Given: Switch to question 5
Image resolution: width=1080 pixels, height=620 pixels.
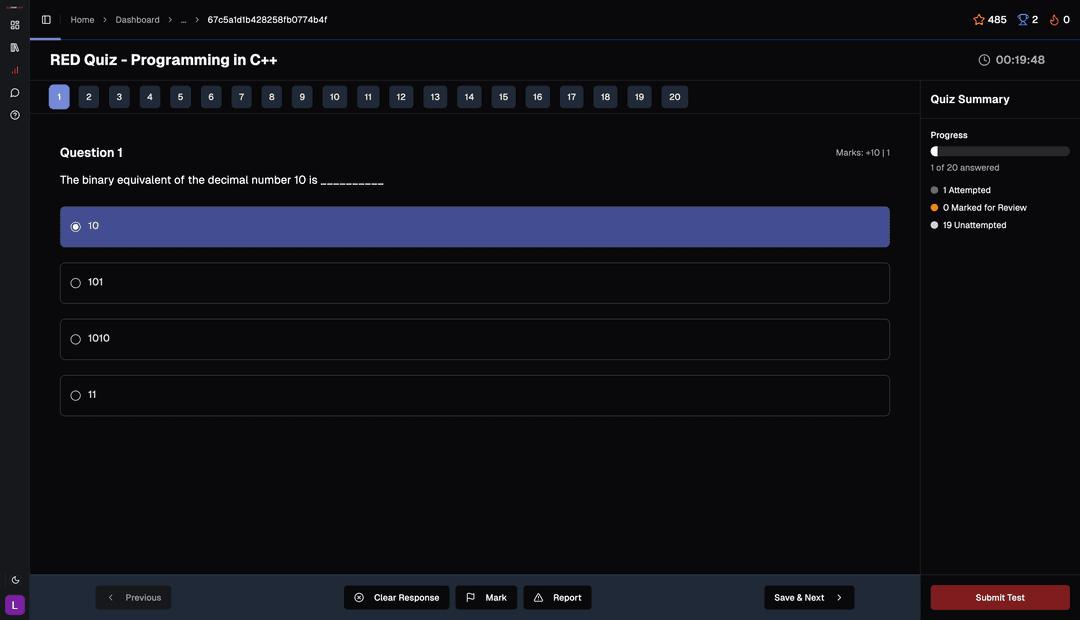Looking at the screenshot, I should click(x=180, y=96).
